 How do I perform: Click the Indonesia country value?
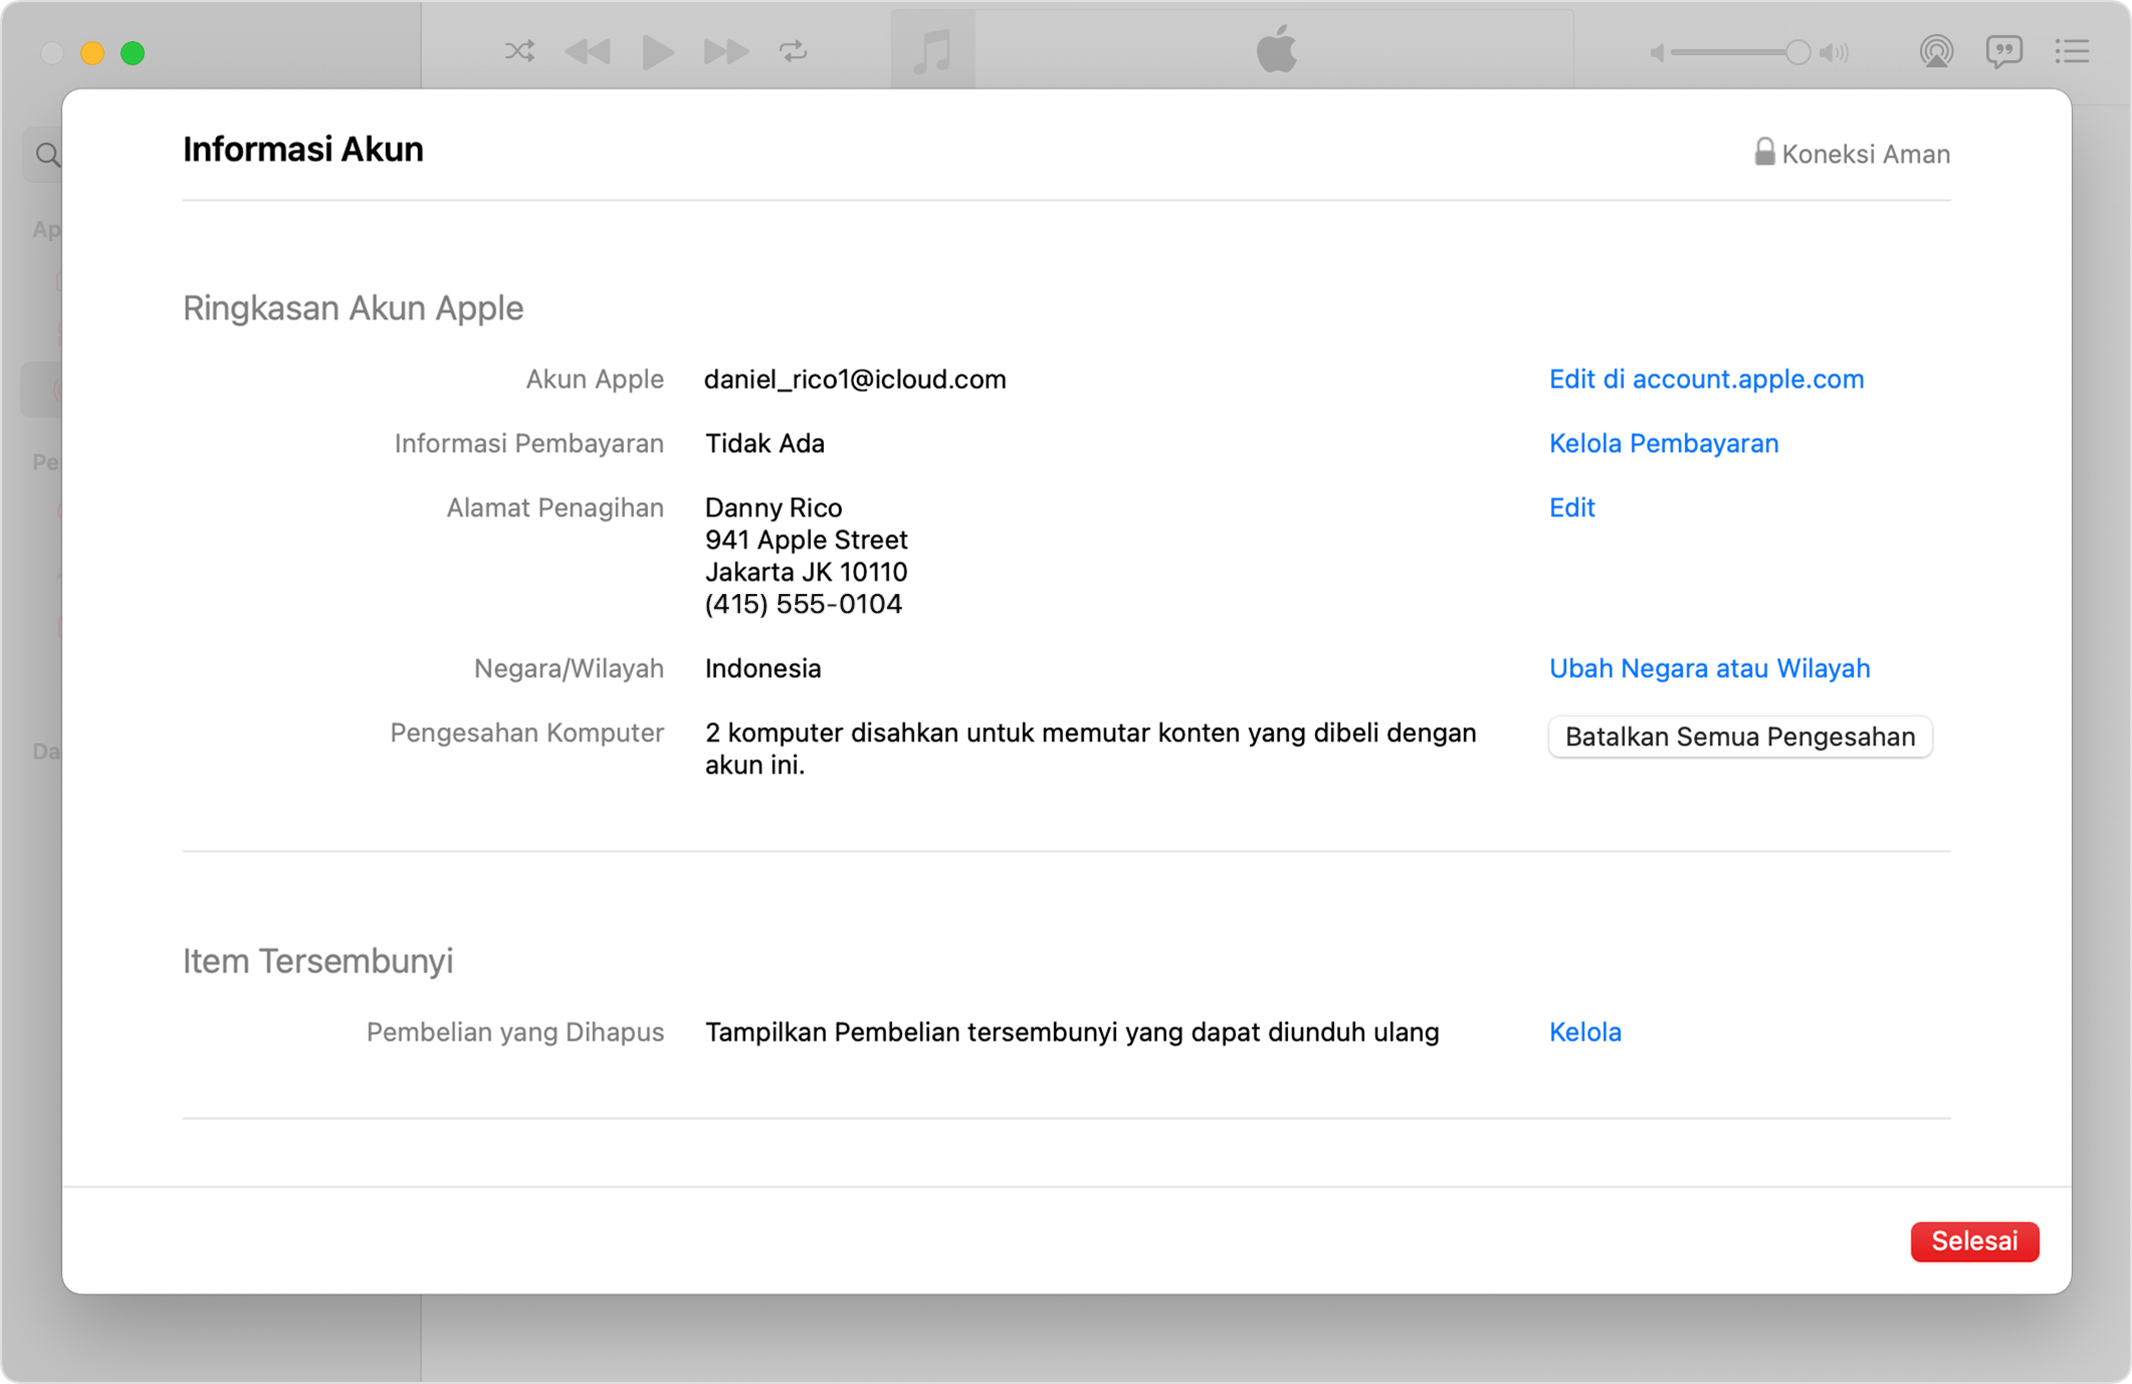(763, 668)
